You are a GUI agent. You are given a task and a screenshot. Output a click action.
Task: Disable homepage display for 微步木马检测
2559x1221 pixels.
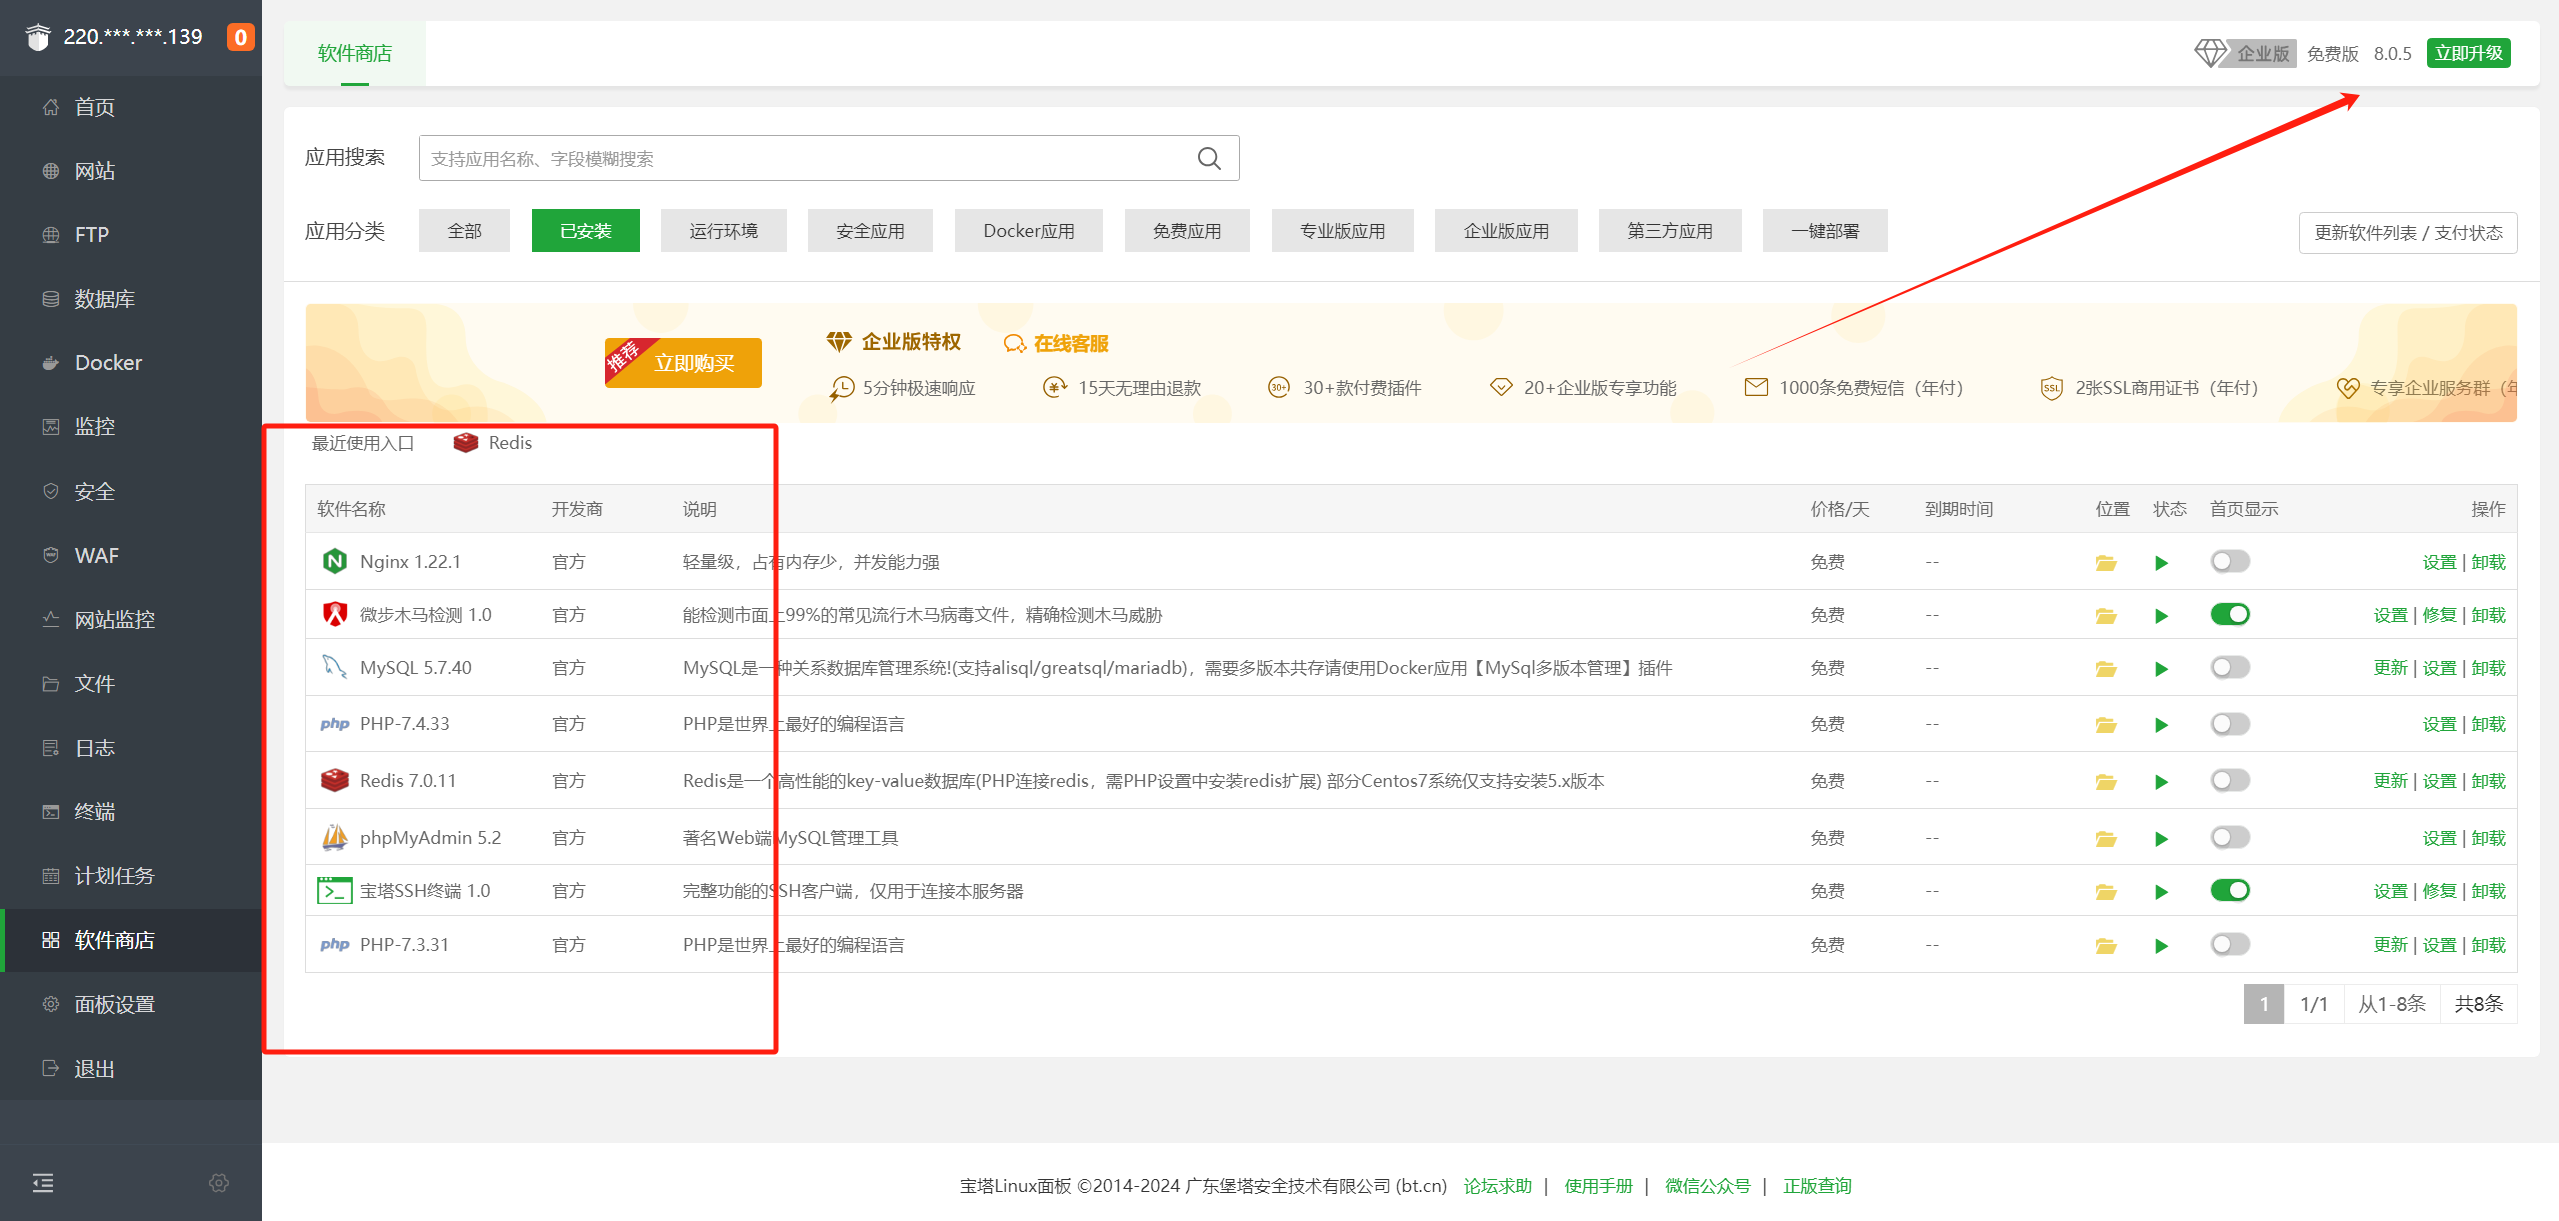click(2230, 614)
